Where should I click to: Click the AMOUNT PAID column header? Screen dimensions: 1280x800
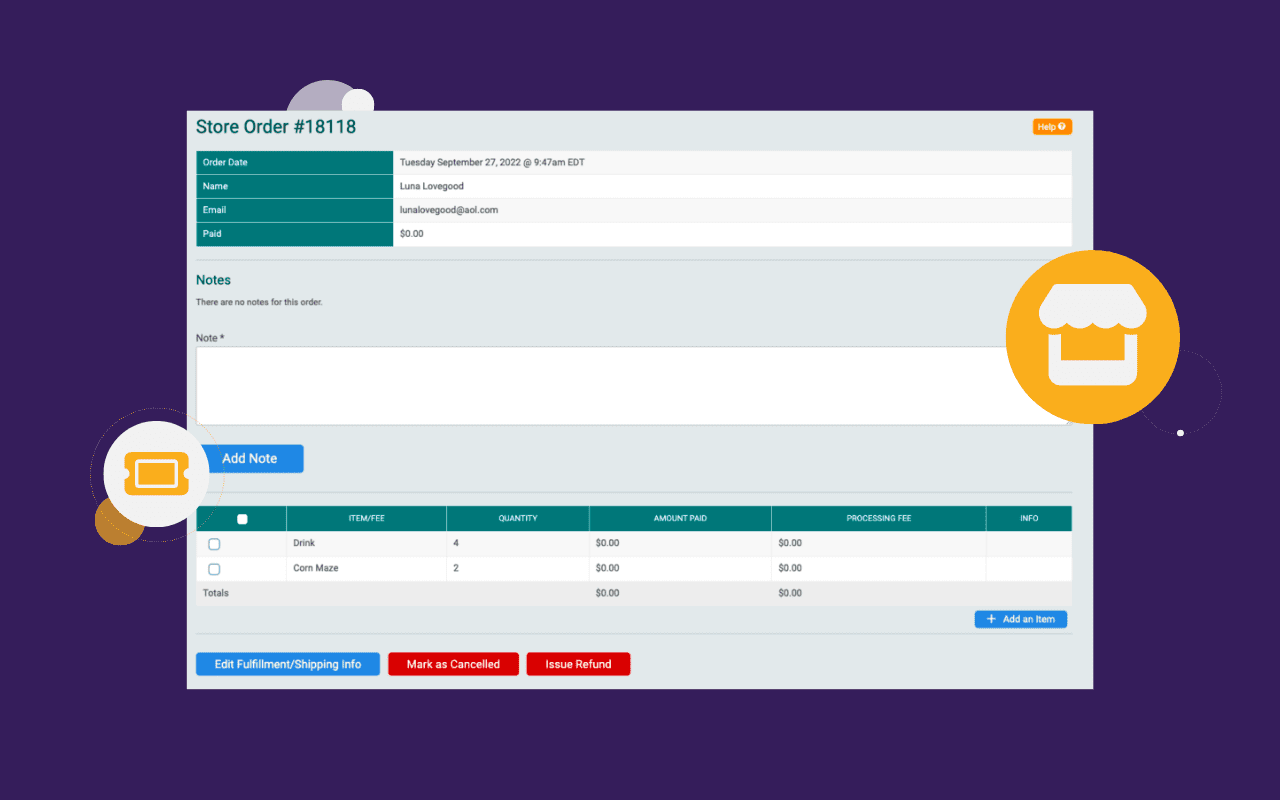pyautogui.click(x=680, y=517)
